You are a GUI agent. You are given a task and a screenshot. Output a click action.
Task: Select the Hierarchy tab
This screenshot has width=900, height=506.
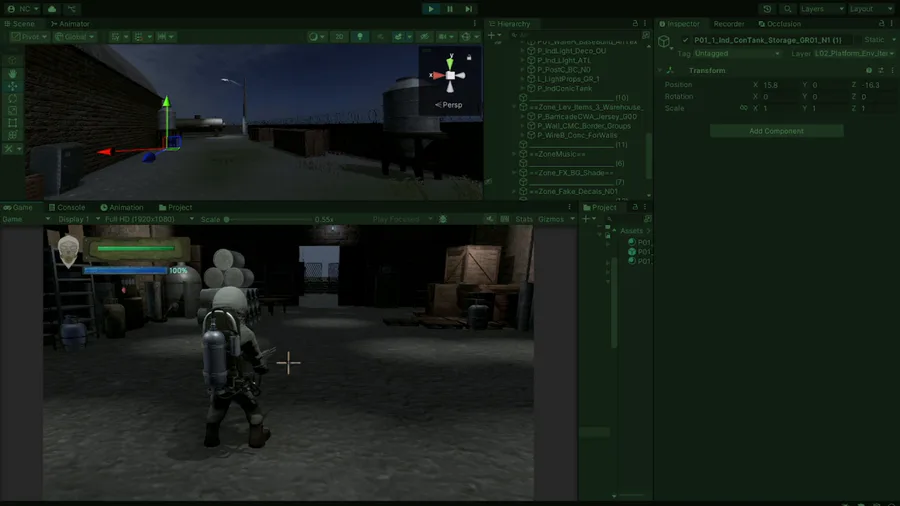coord(509,24)
